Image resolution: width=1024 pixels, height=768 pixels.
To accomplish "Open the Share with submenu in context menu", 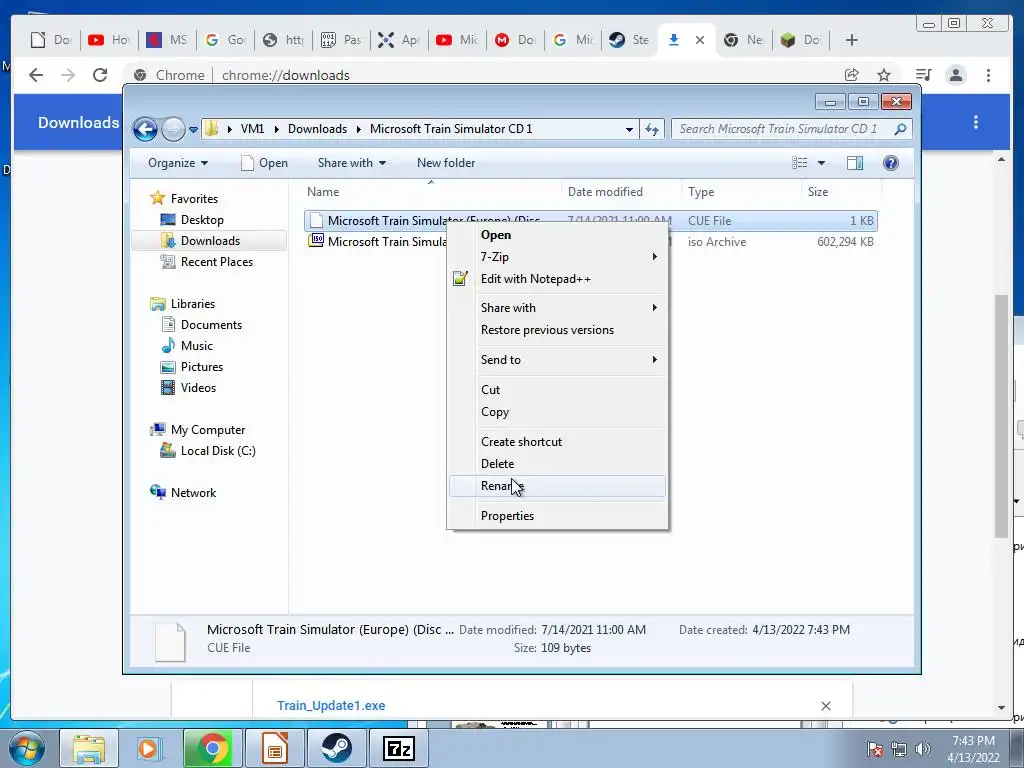I will click(557, 308).
